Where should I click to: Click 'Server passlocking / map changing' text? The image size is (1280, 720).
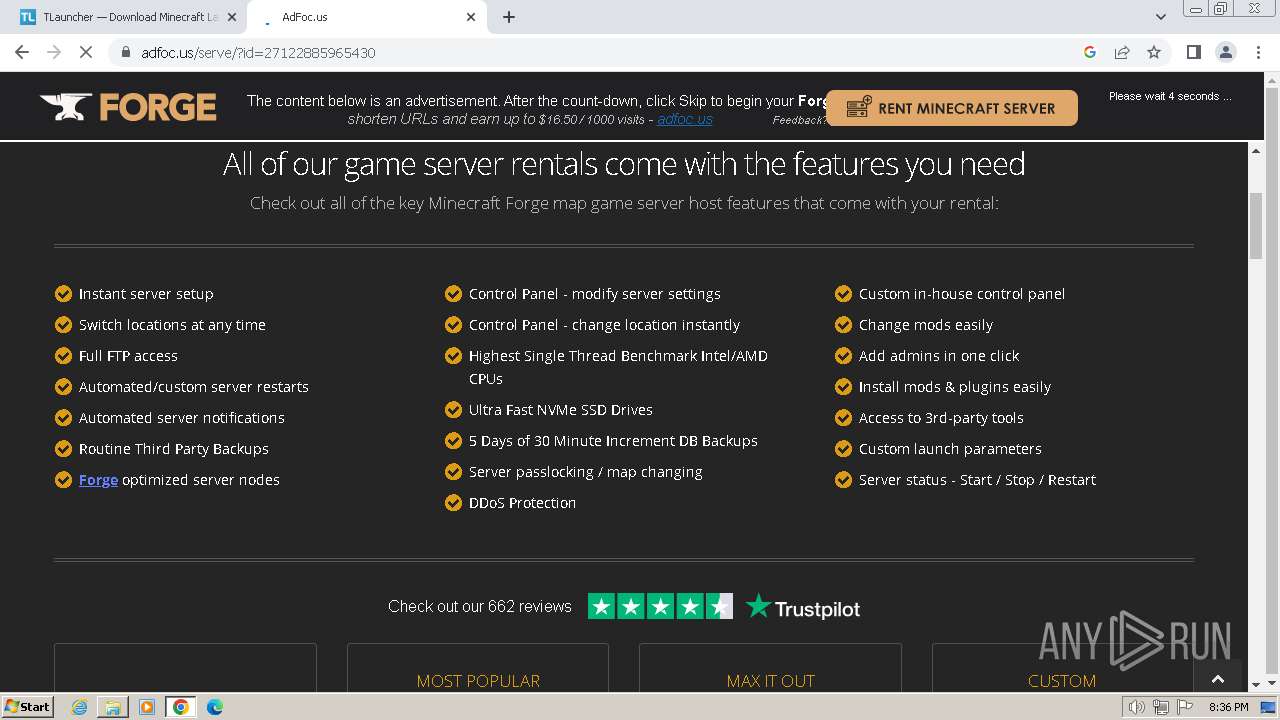[586, 472]
